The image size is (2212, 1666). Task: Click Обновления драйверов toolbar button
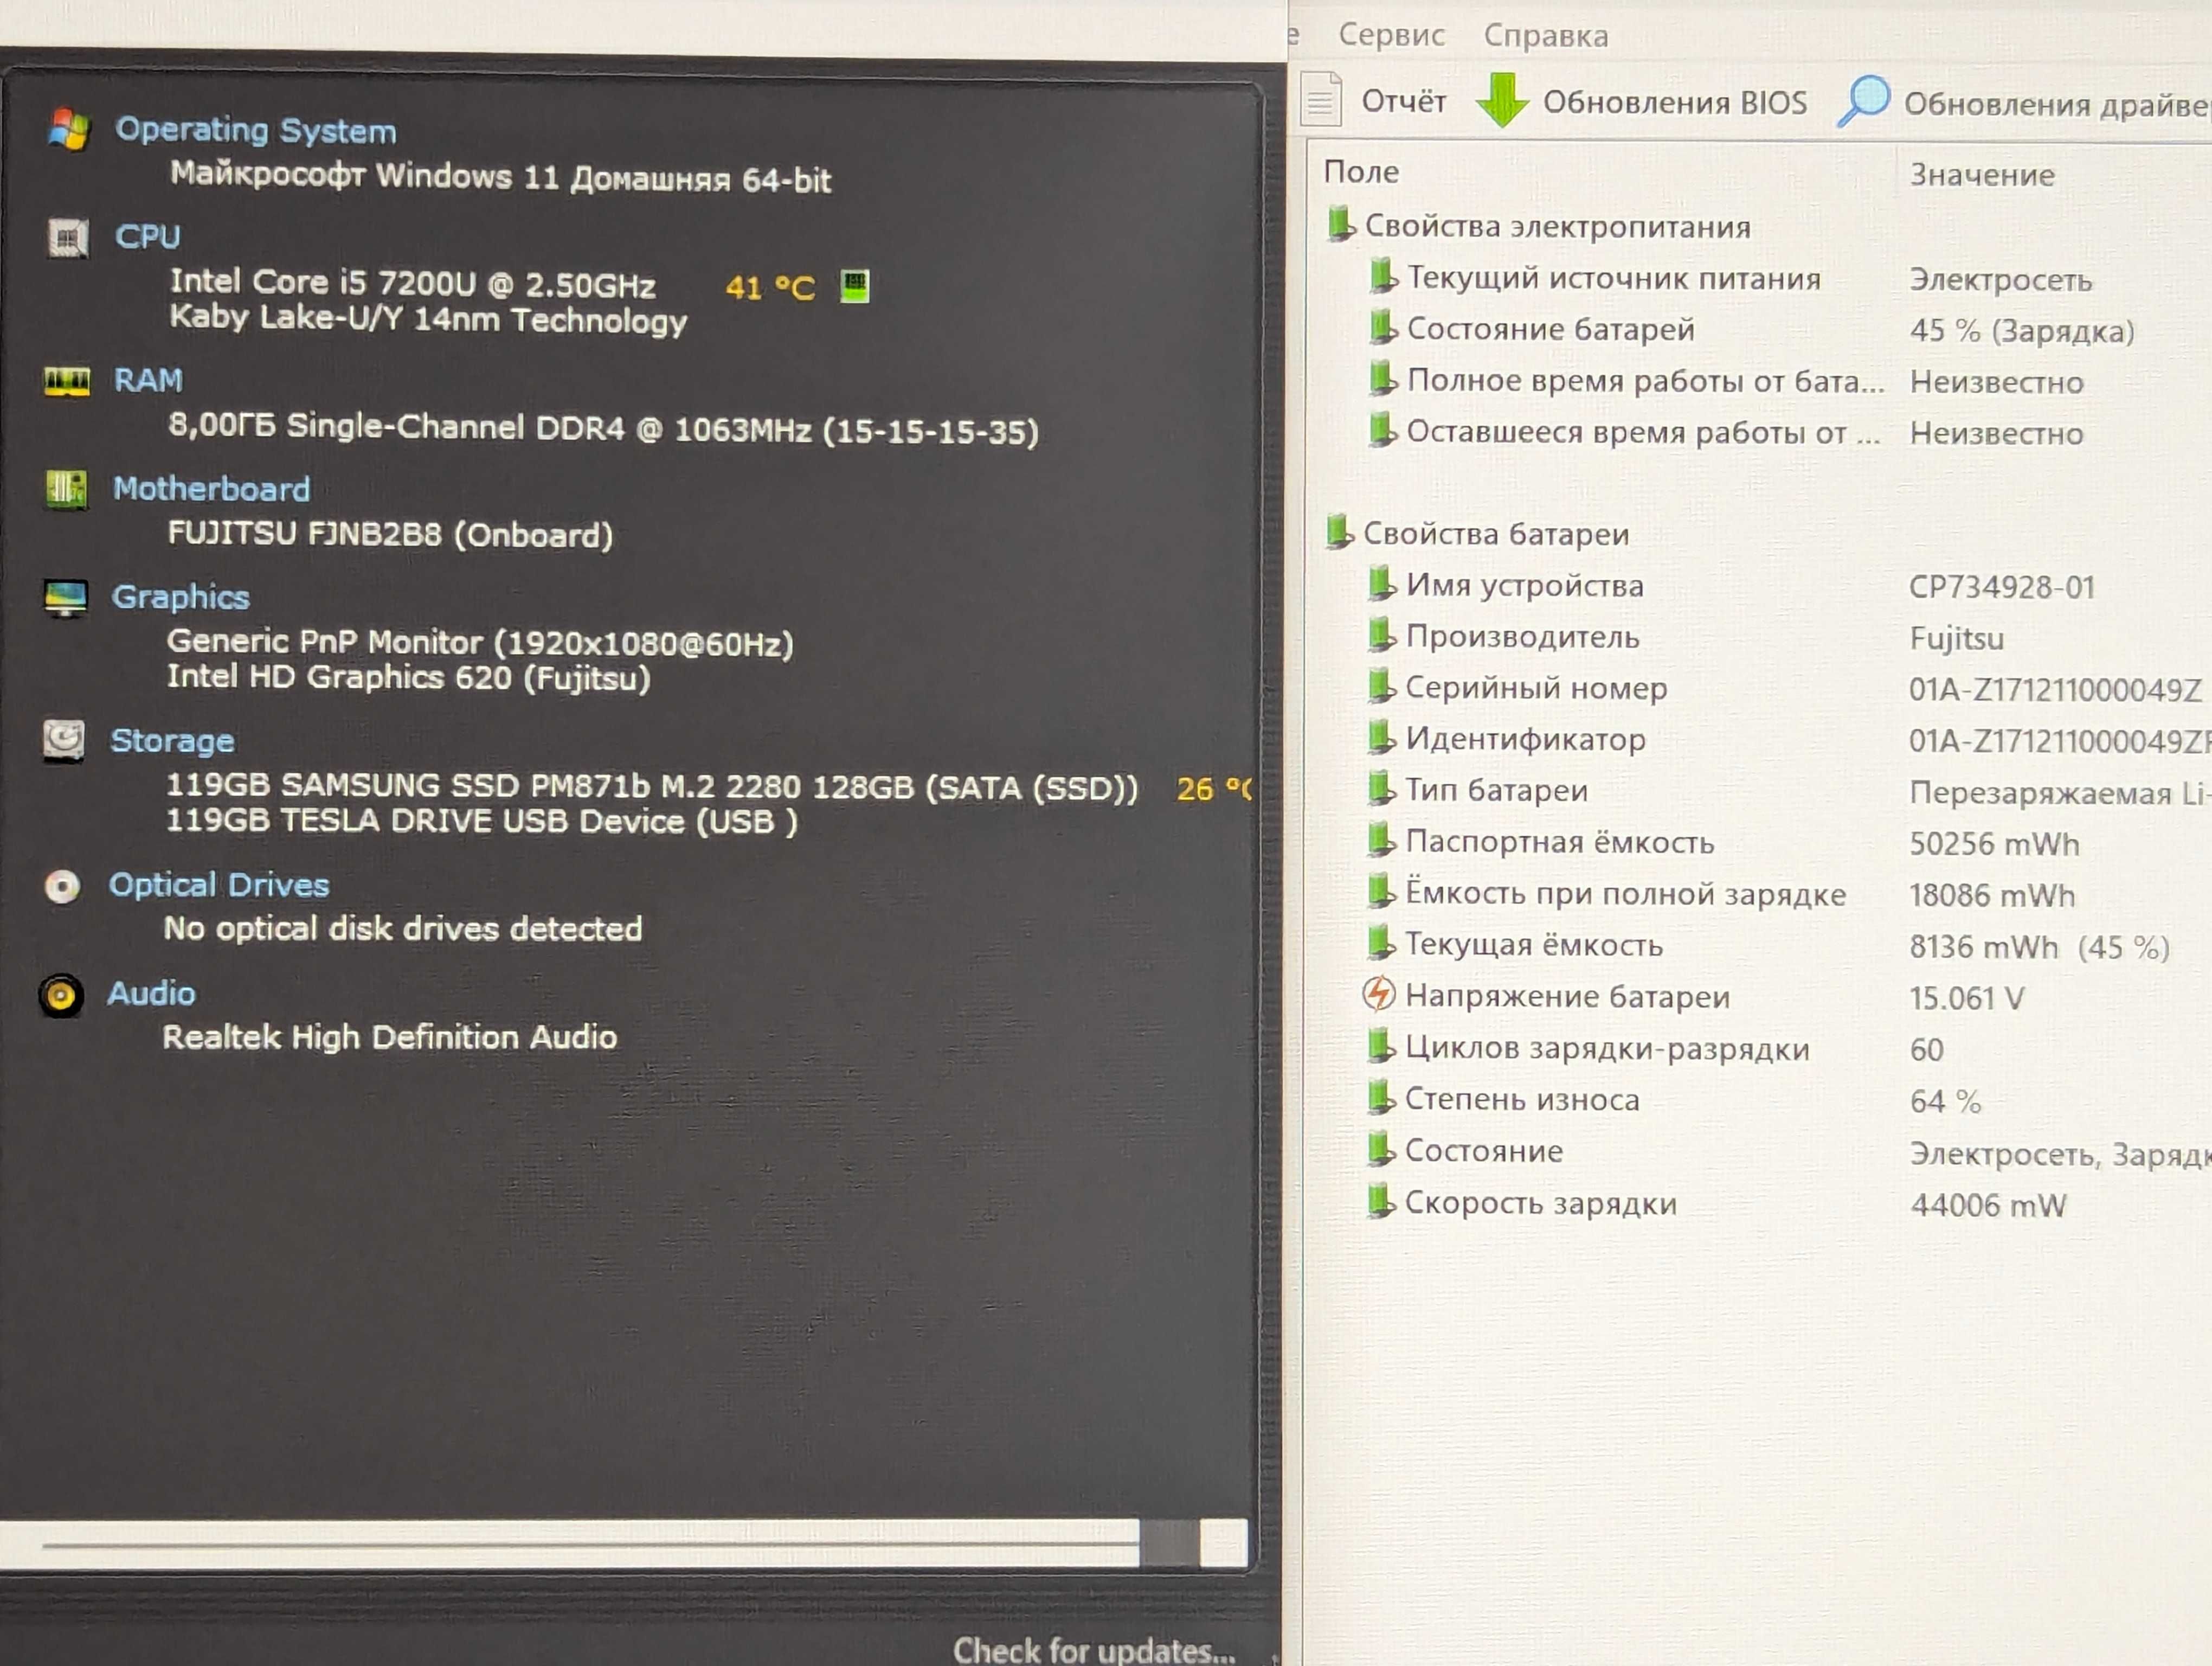click(x=2023, y=103)
